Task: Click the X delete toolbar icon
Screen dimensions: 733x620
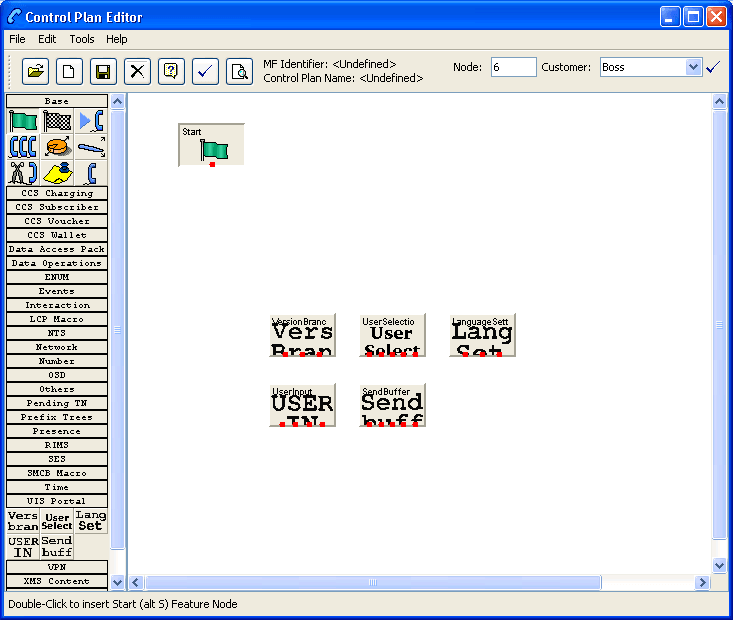Action: click(137, 72)
